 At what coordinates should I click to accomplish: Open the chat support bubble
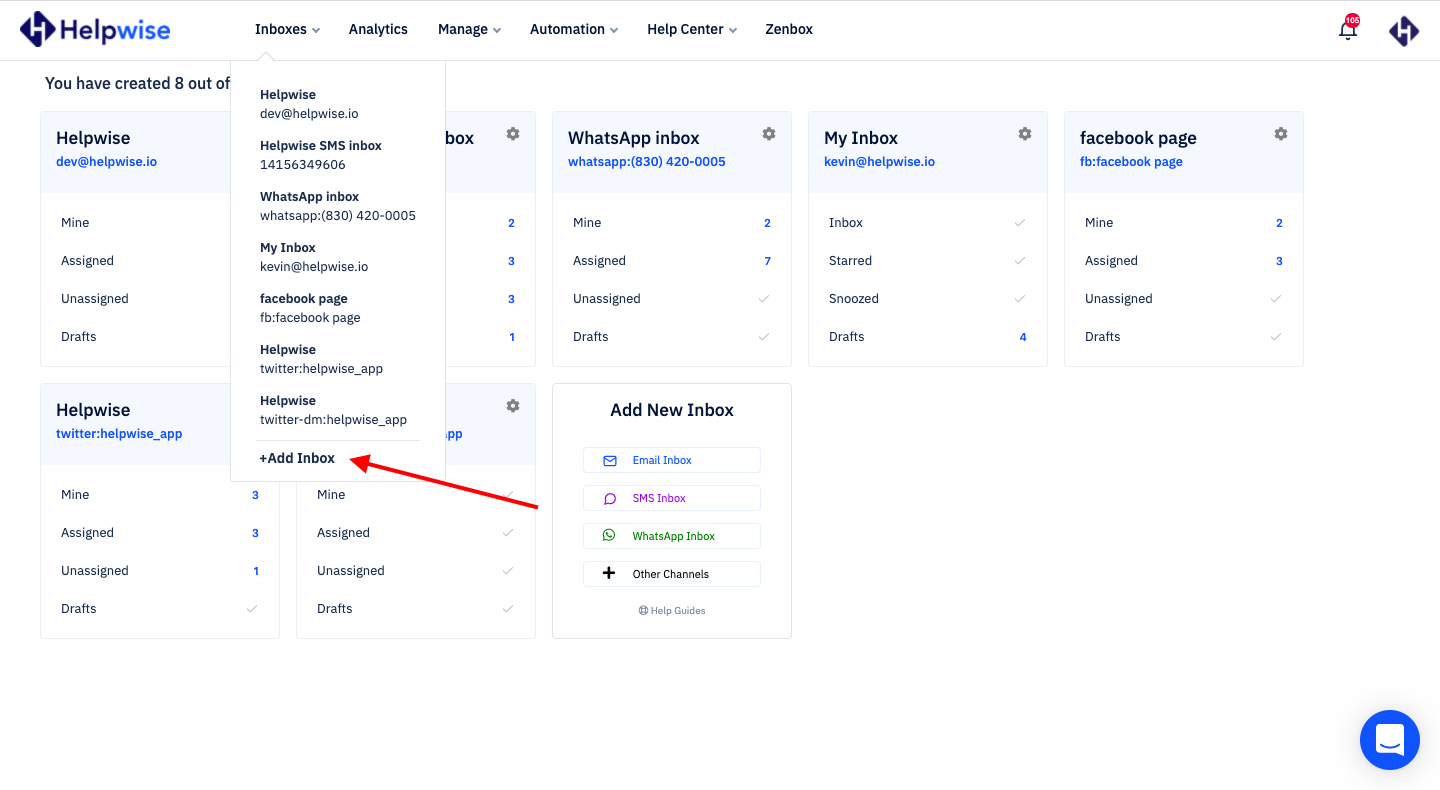[1390, 740]
